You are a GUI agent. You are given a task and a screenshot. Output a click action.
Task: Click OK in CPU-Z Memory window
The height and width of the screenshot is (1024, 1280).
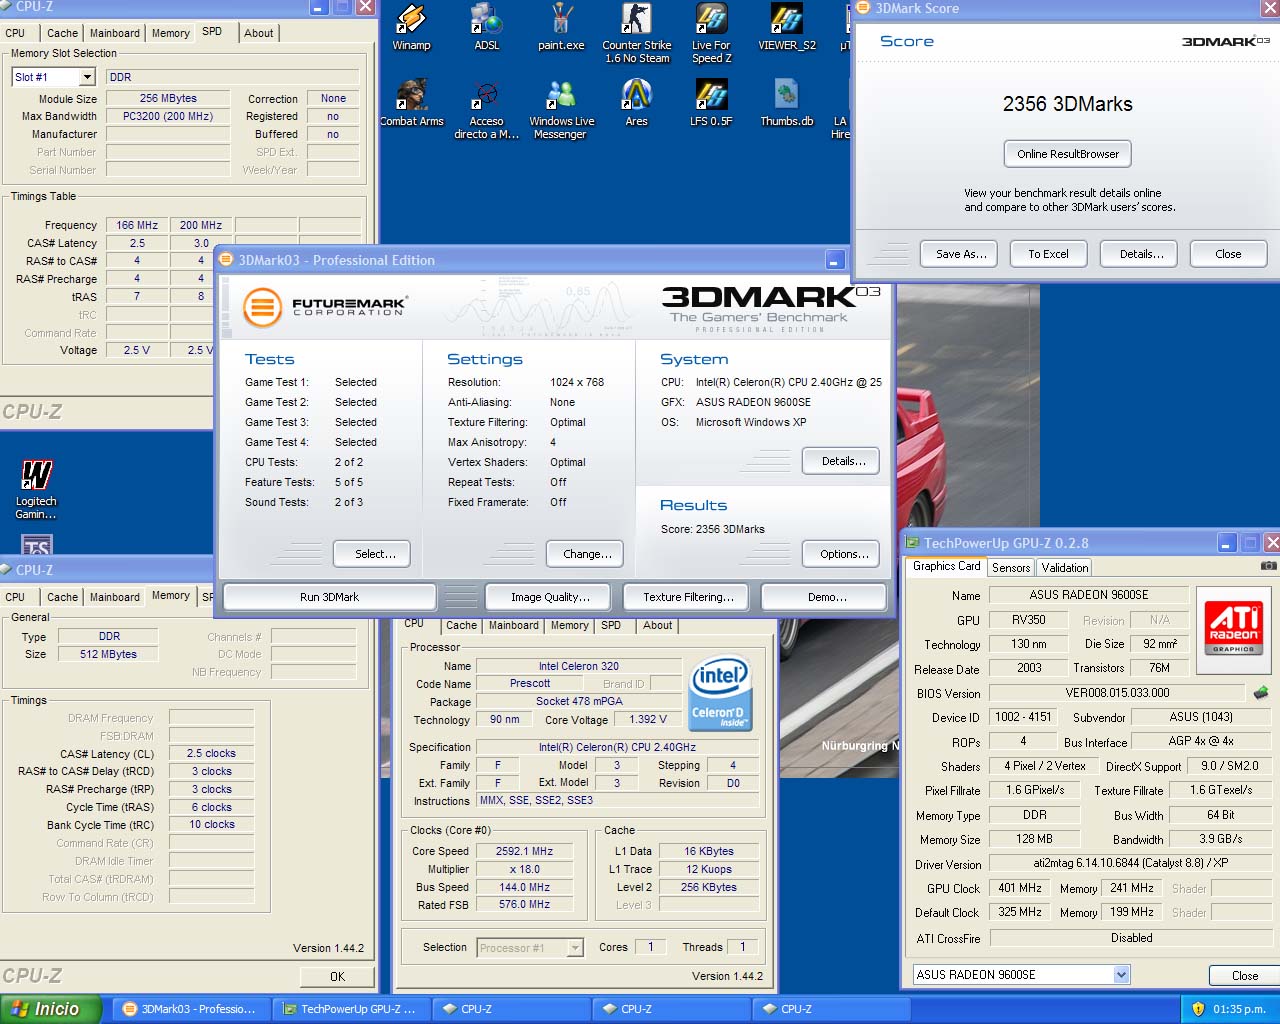click(338, 977)
